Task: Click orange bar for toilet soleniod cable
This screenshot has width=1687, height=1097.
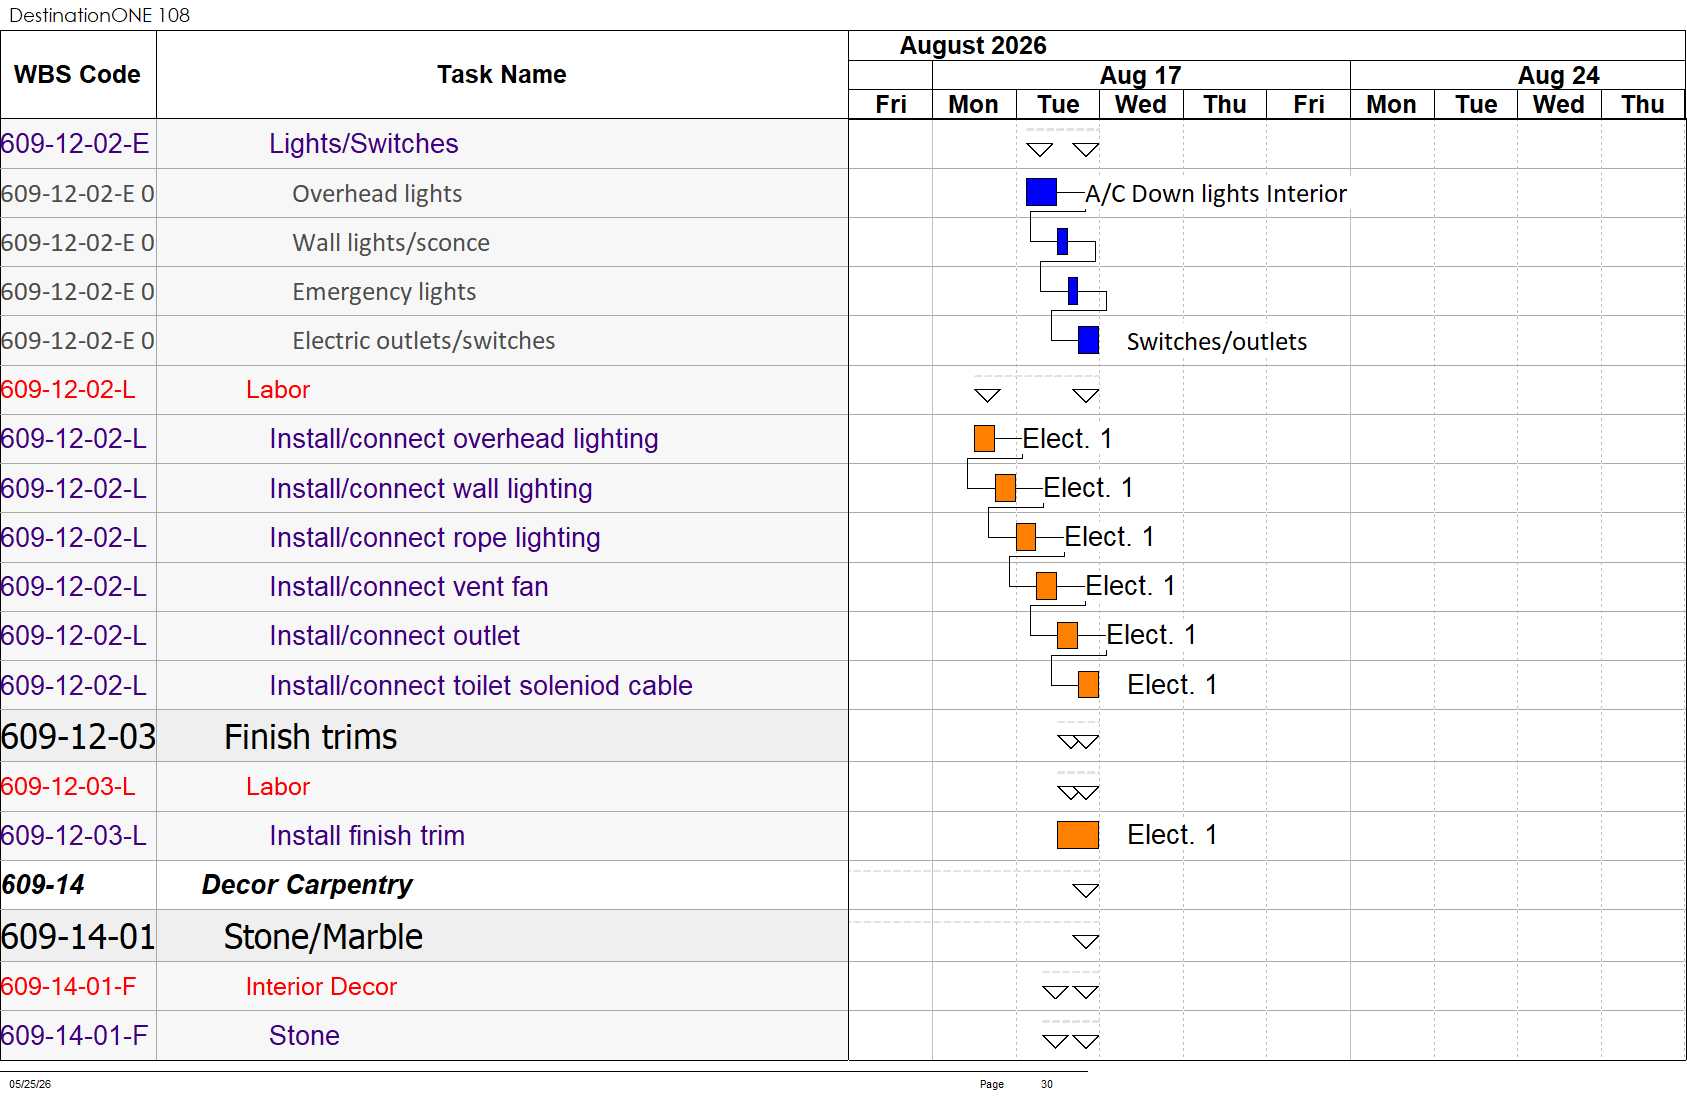Action: click(1089, 684)
